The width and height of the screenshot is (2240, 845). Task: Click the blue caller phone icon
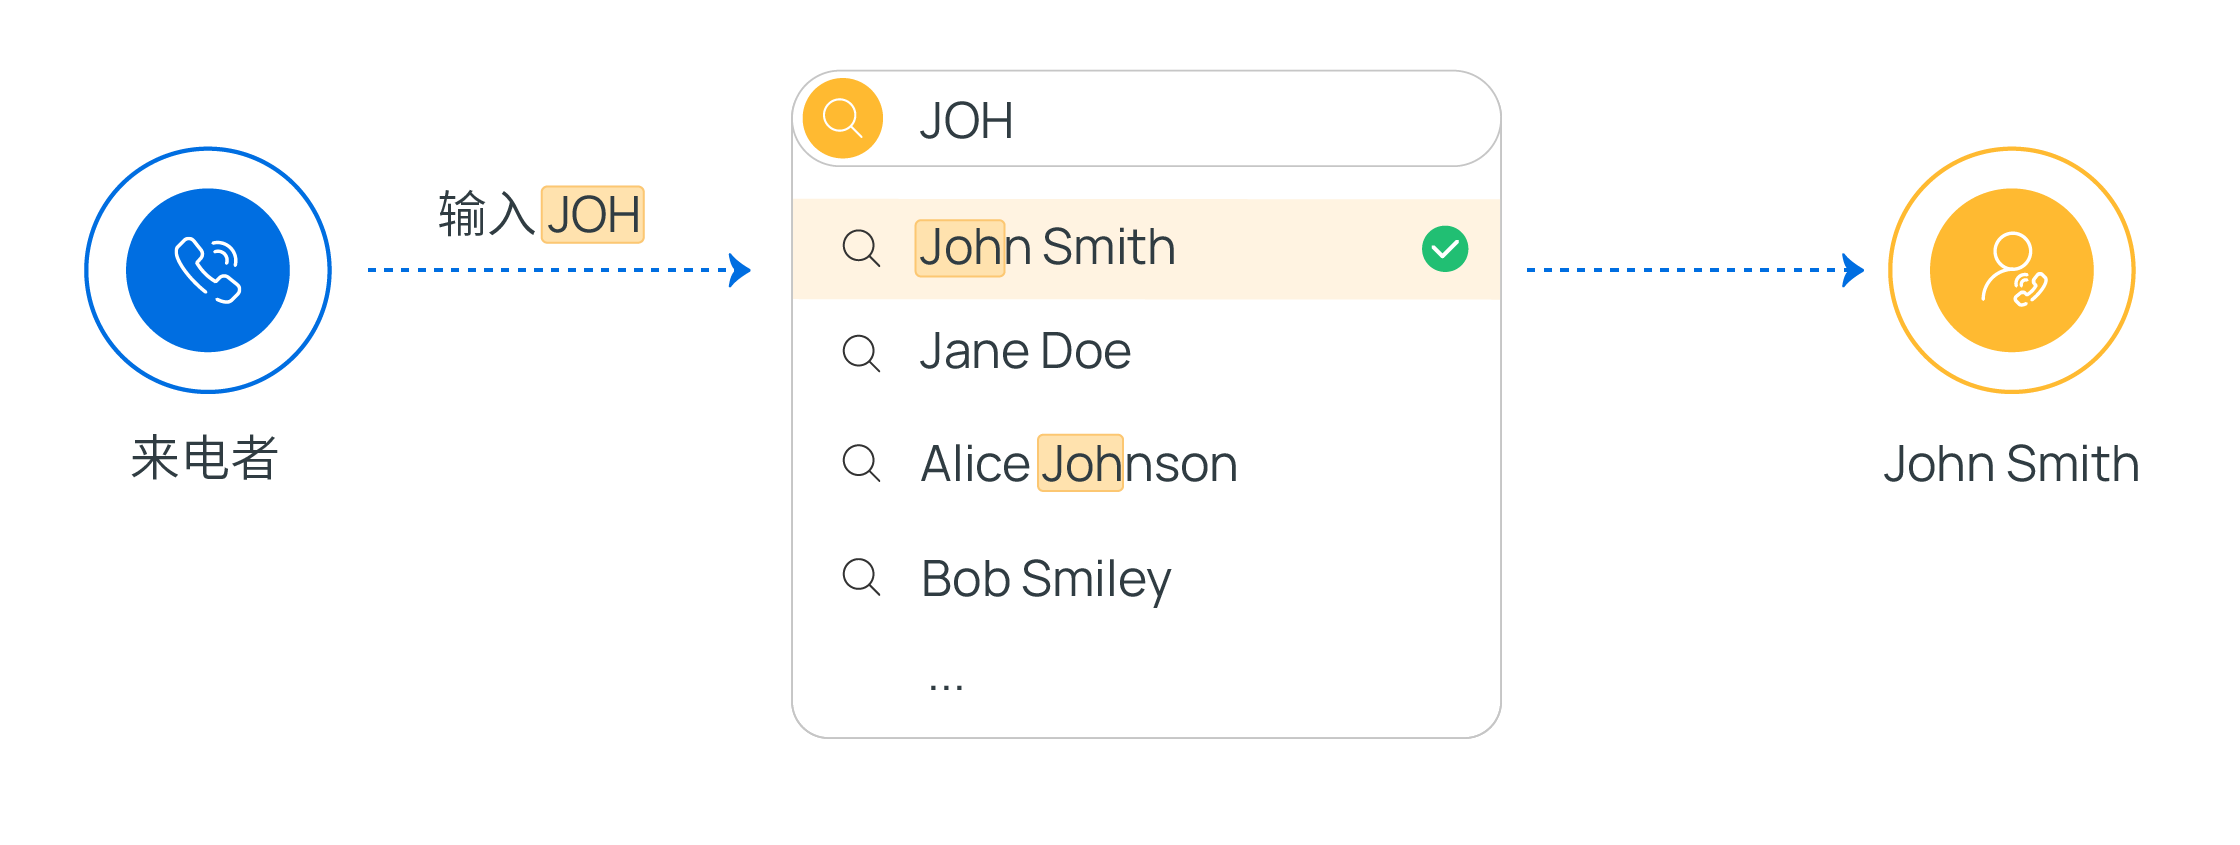click(208, 270)
